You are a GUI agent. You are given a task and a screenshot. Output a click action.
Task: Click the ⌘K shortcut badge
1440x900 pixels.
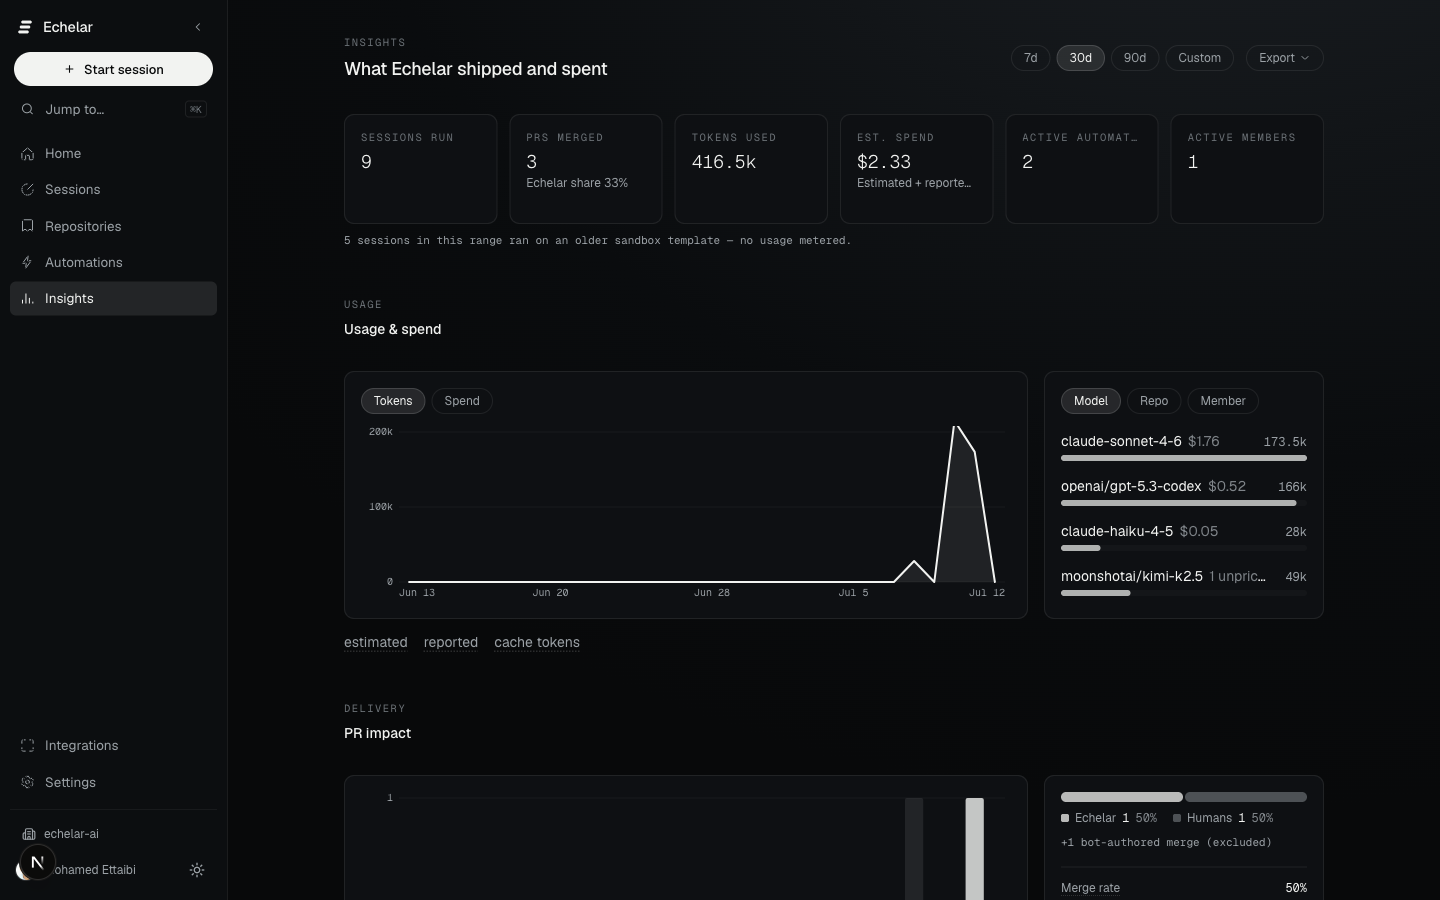196,109
